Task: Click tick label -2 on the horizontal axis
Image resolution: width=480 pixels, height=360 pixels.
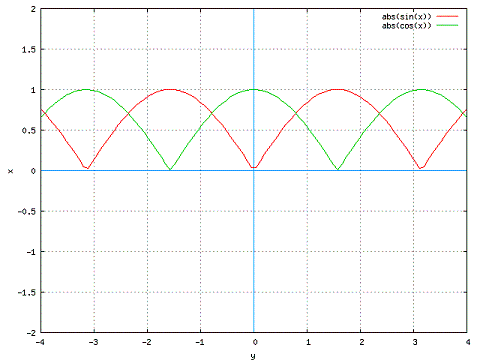Action: (147, 342)
